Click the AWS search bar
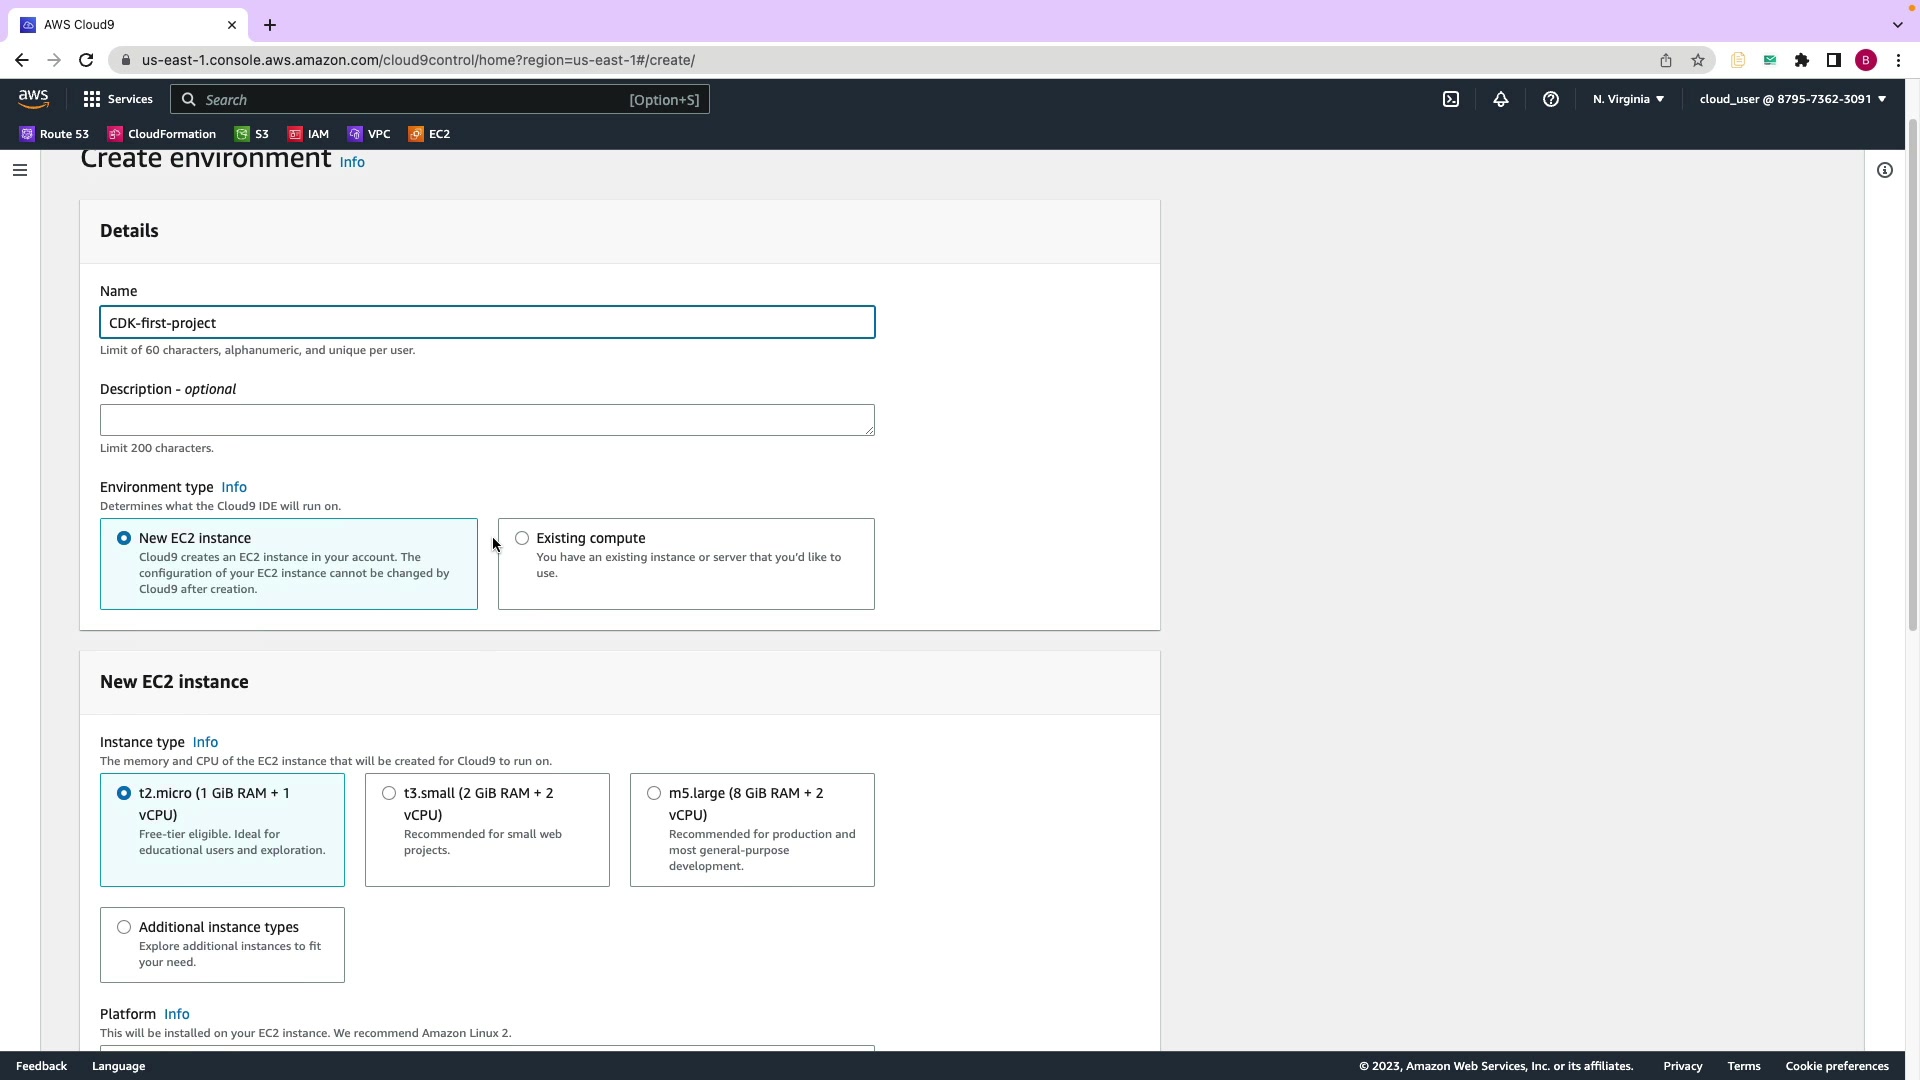1920x1080 pixels. point(440,100)
